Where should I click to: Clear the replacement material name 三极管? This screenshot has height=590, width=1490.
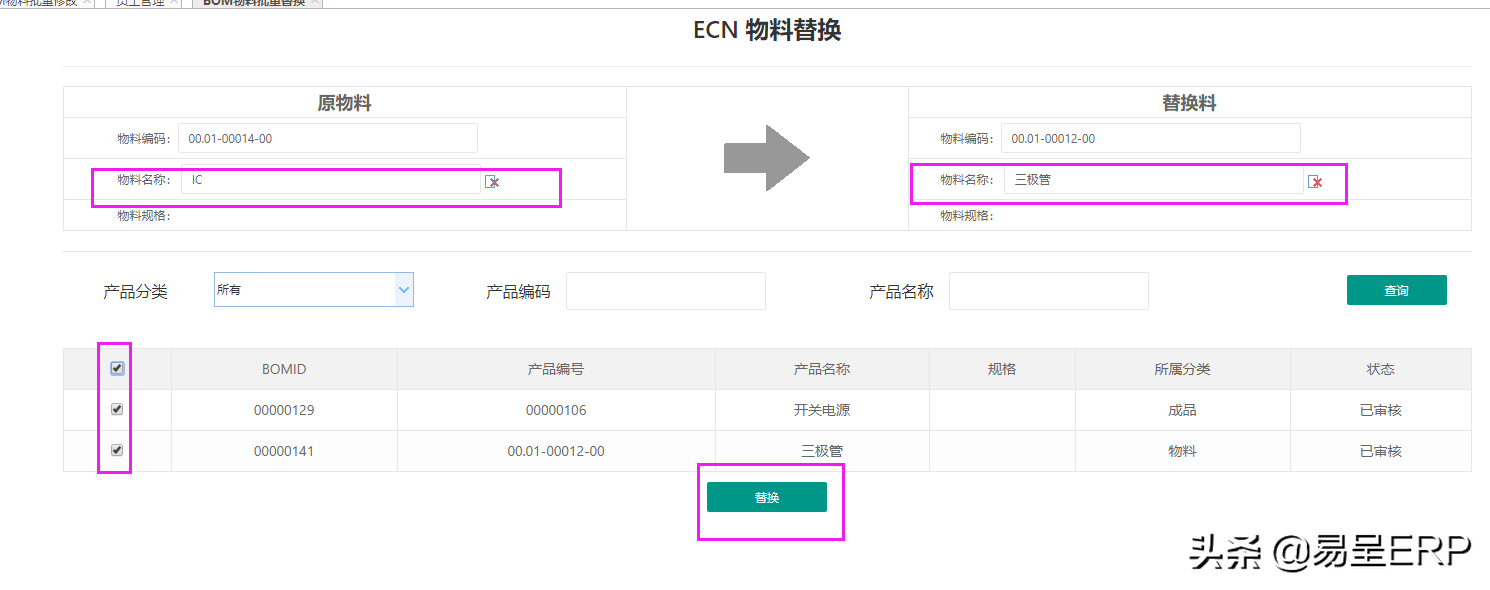[1316, 181]
